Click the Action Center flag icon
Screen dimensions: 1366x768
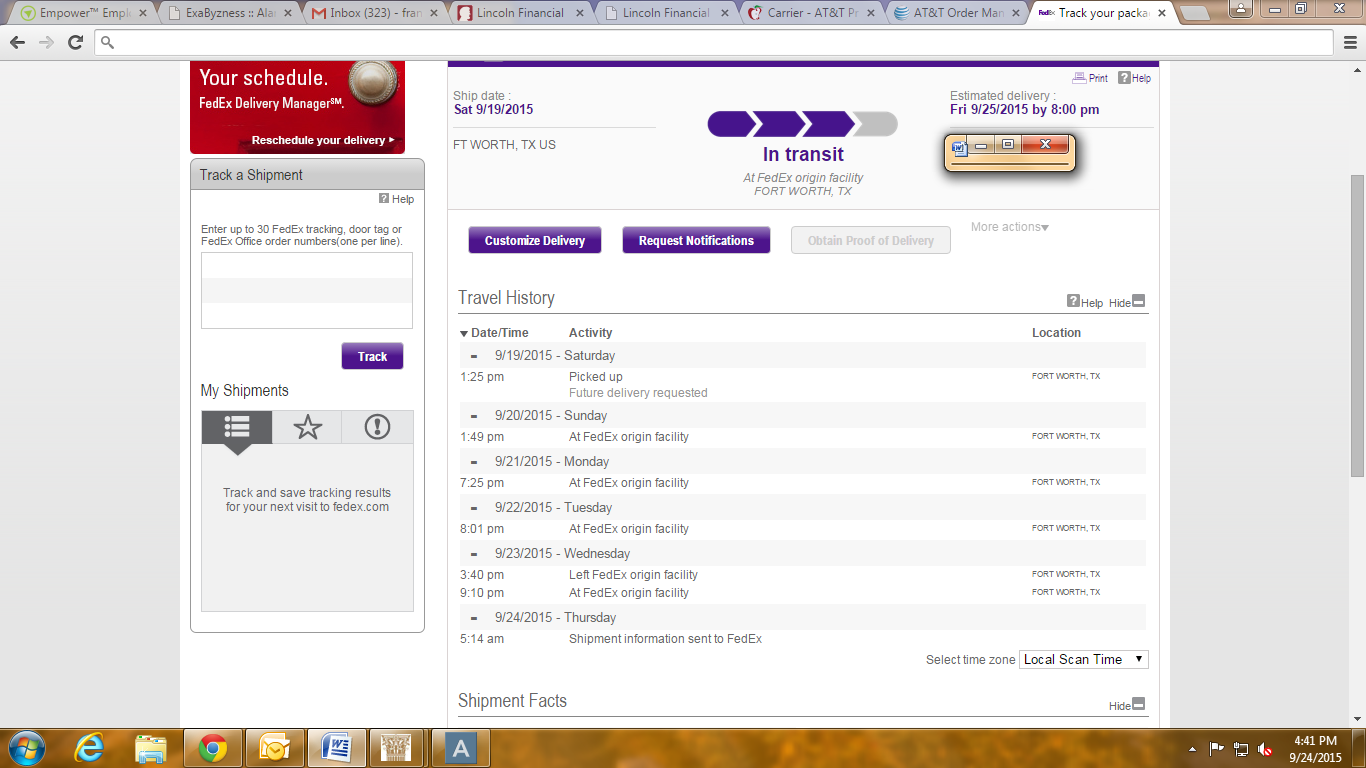[1217, 748]
